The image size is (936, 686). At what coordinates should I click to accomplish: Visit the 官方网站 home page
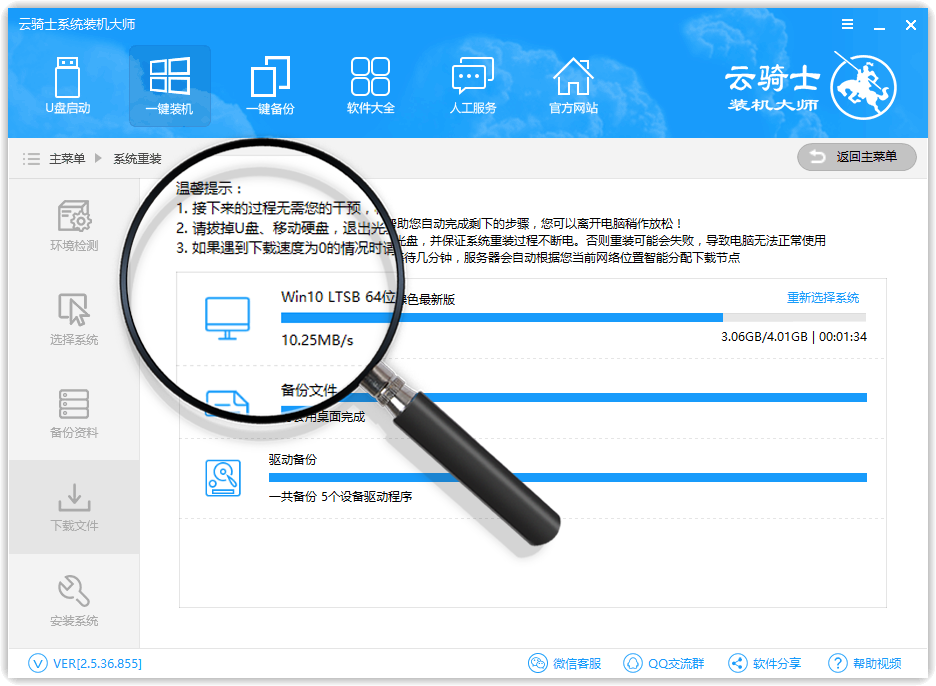[573, 85]
